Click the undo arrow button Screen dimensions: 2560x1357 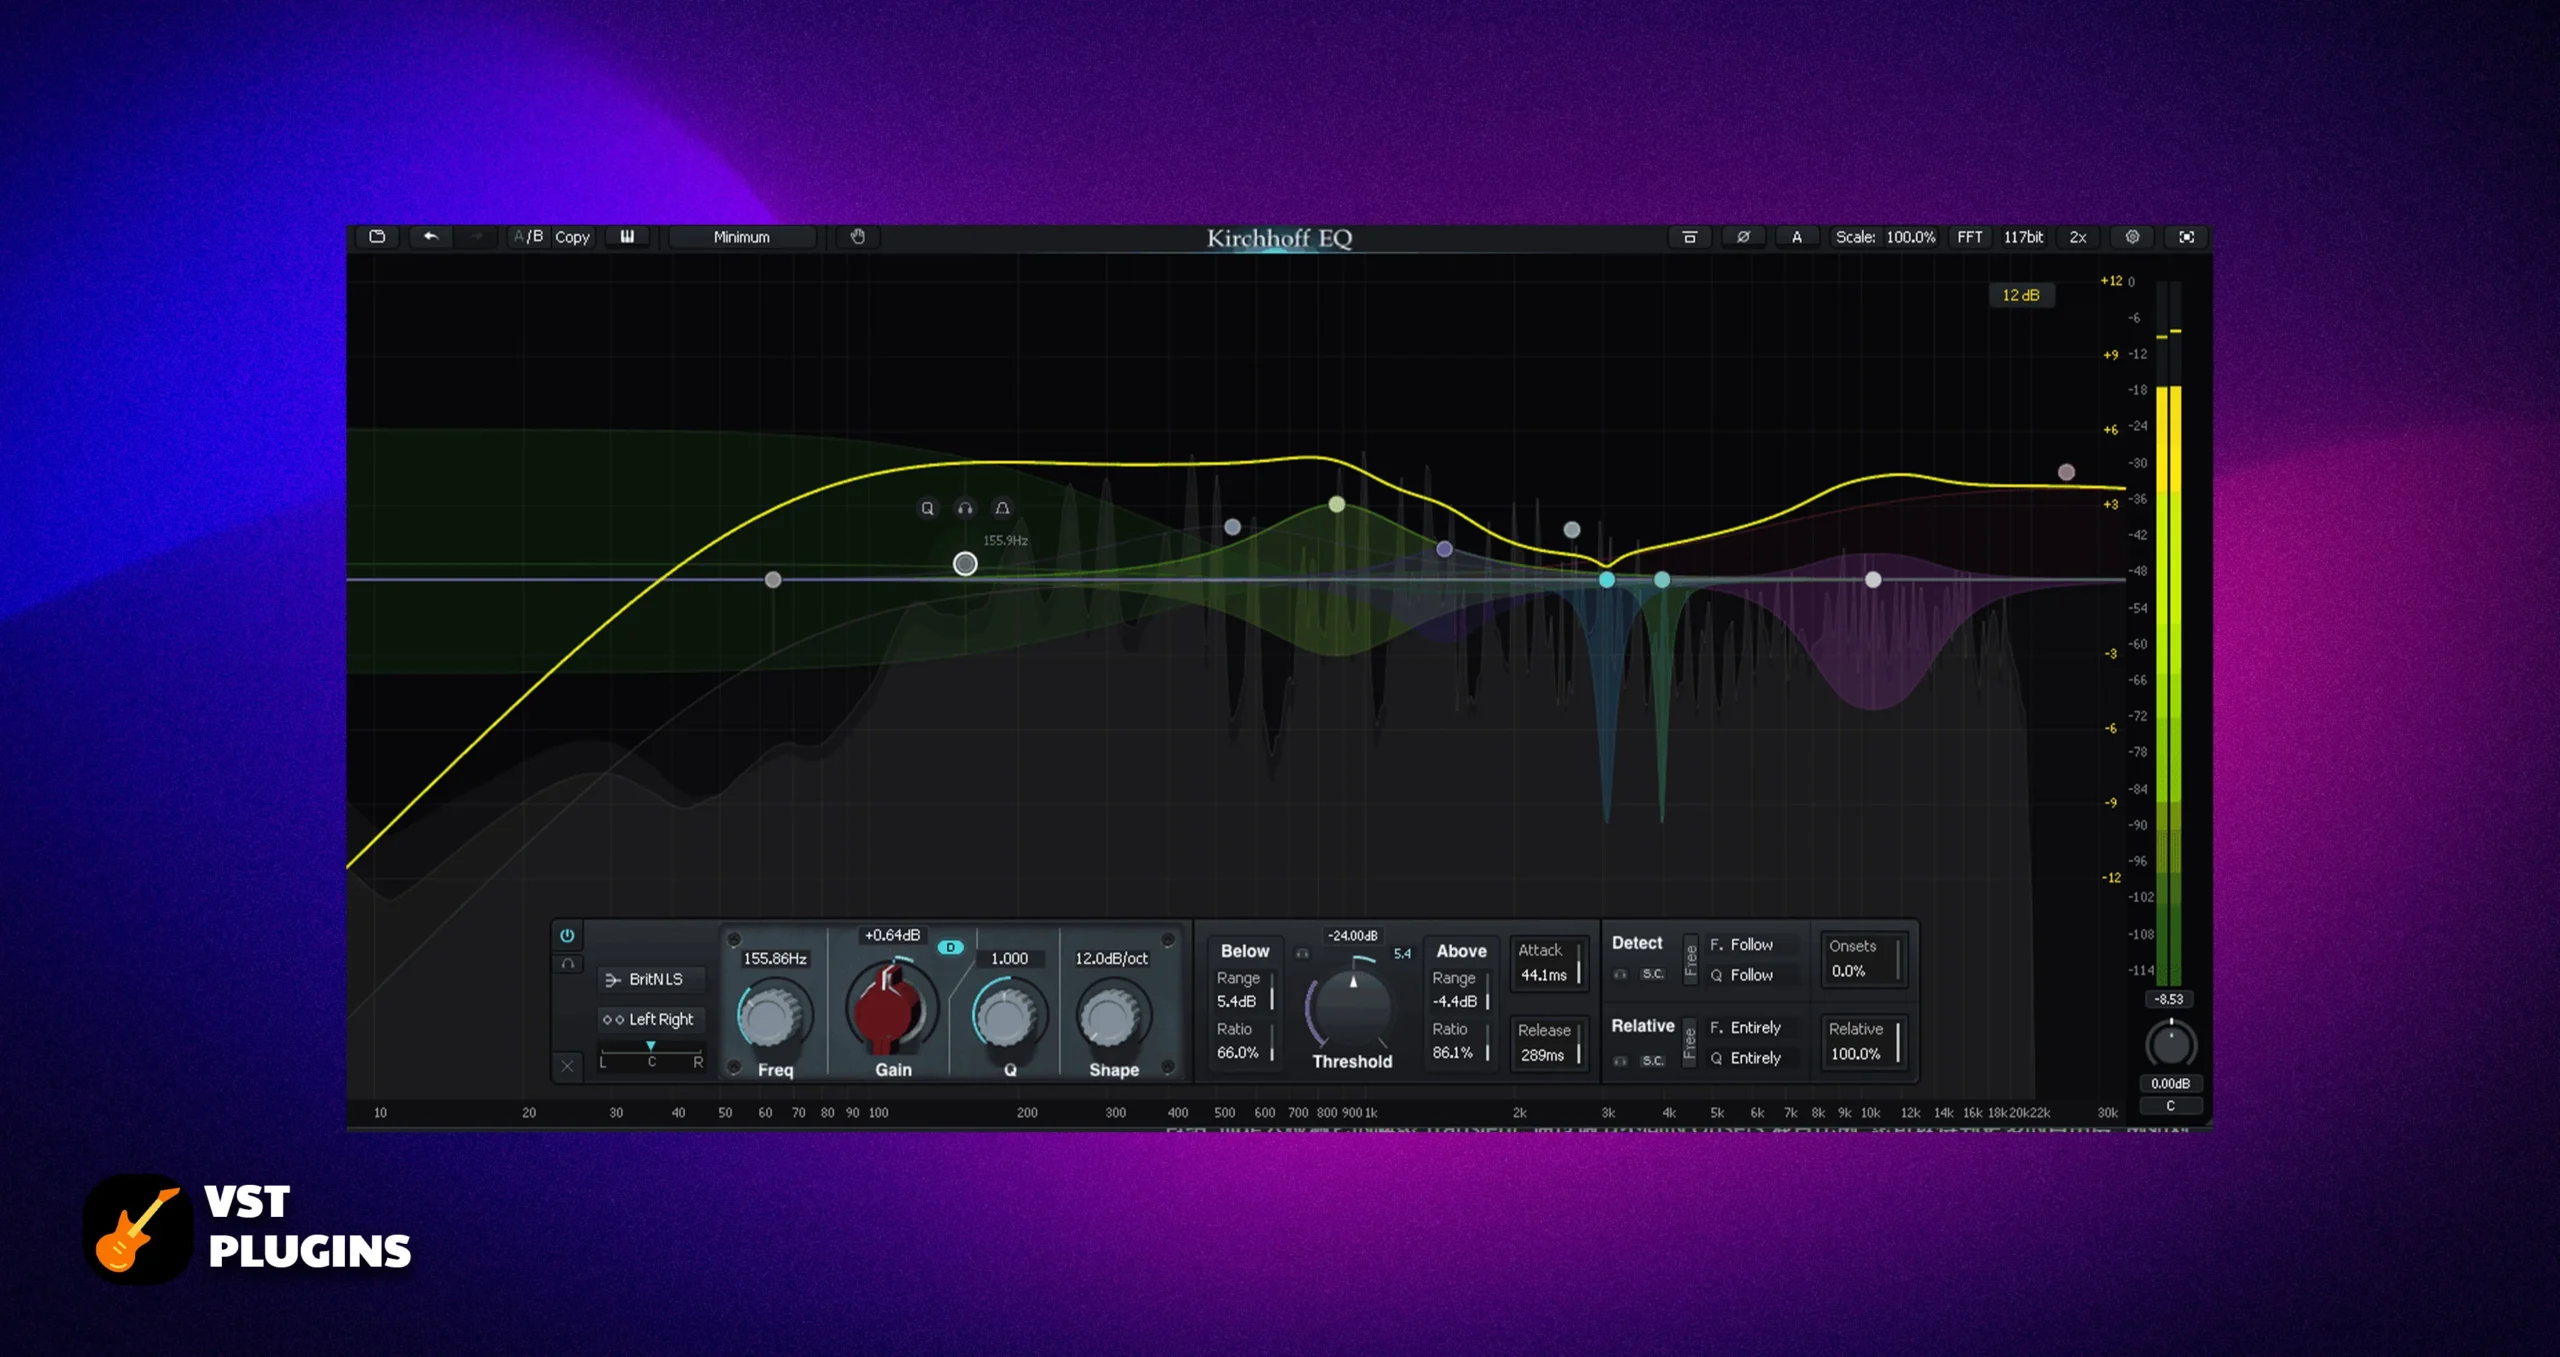coord(431,237)
